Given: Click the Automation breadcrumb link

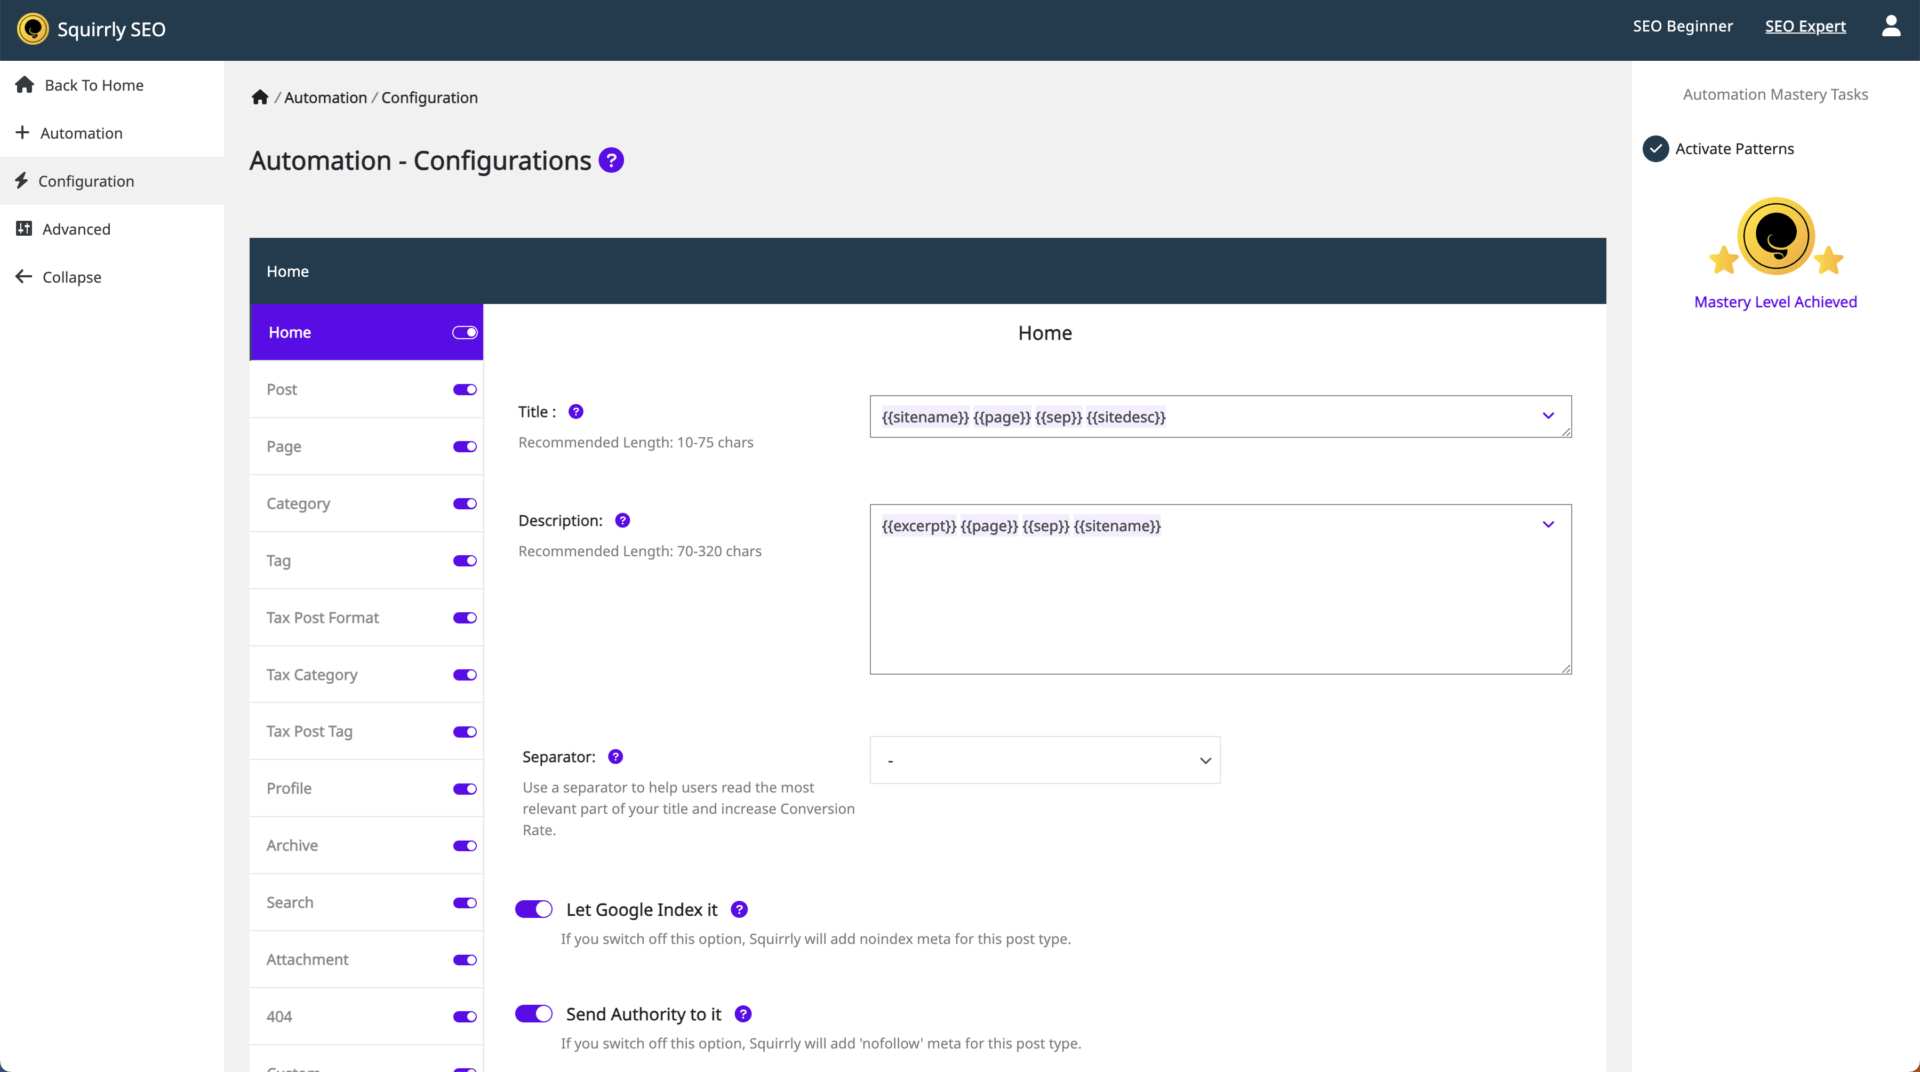Looking at the screenshot, I should [325, 98].
